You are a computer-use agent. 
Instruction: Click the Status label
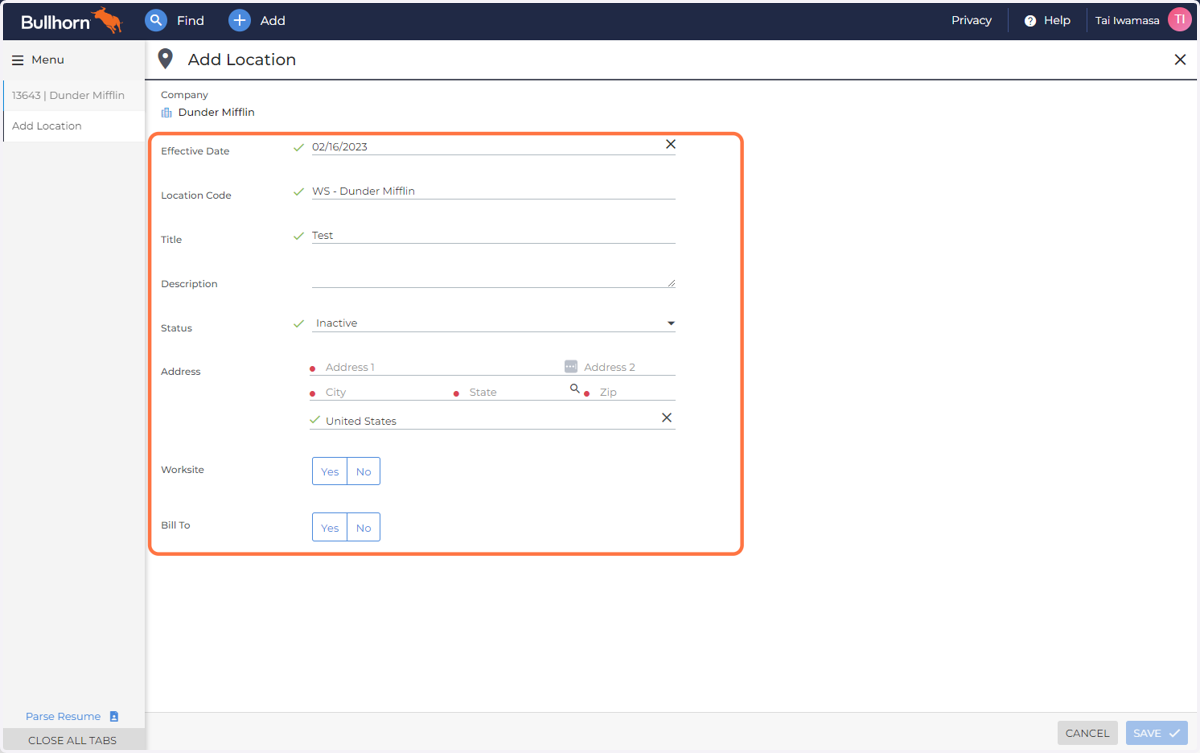pos(176,328)
